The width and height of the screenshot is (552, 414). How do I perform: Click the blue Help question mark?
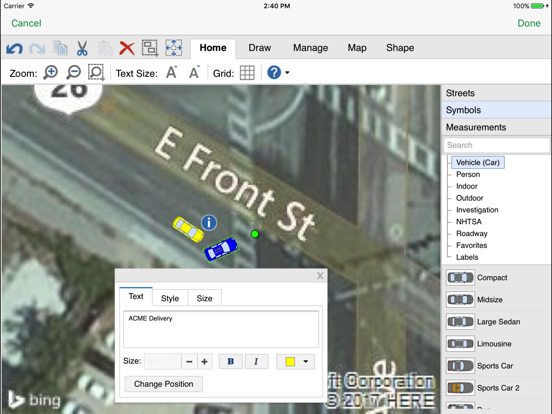[274, 73]
